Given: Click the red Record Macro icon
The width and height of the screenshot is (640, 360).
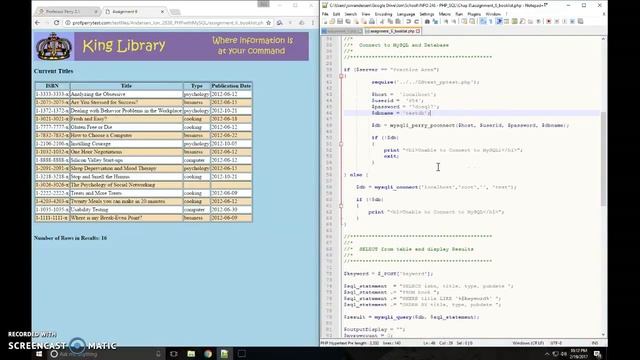Looking at the screenshot, I should pos(549,21).
